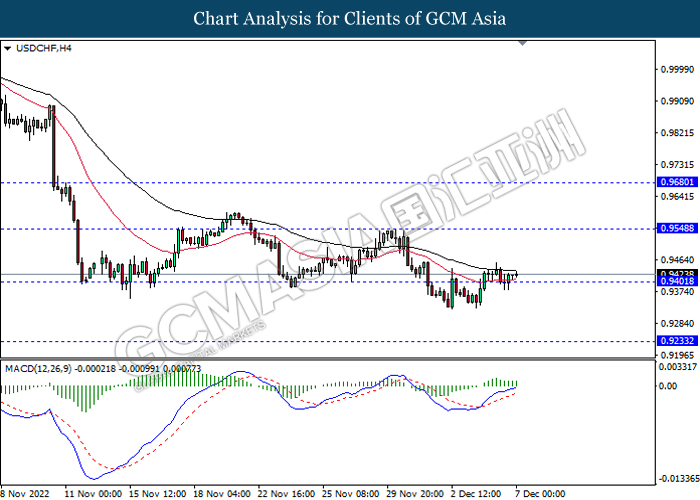Click the chart shift triangle marker at top
Viewport: 700px width, 500px height.
coord(522,43)
